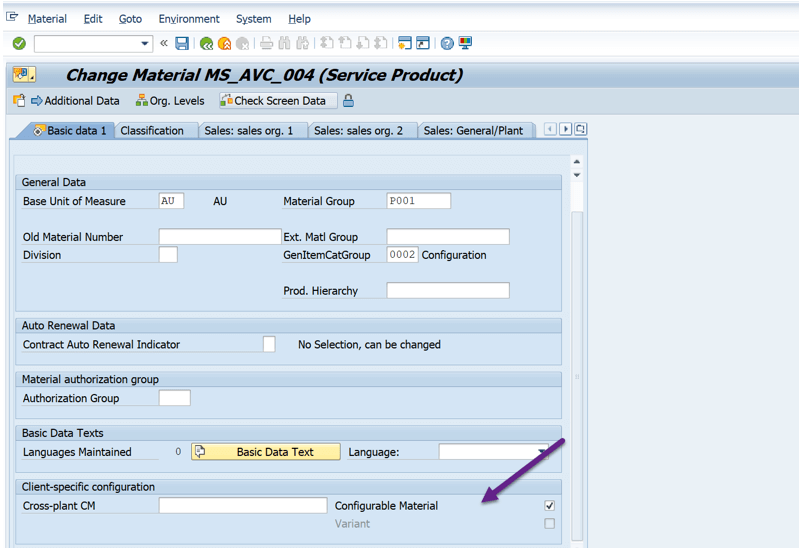Click scroll up arrow of form area

577,162
